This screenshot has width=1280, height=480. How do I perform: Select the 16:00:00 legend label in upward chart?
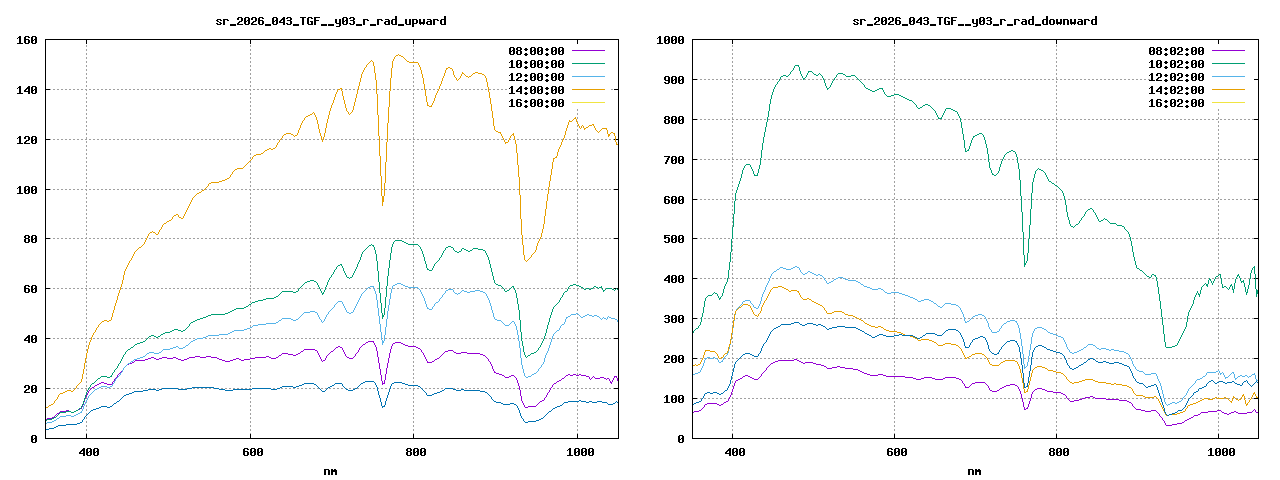point(536,103)
